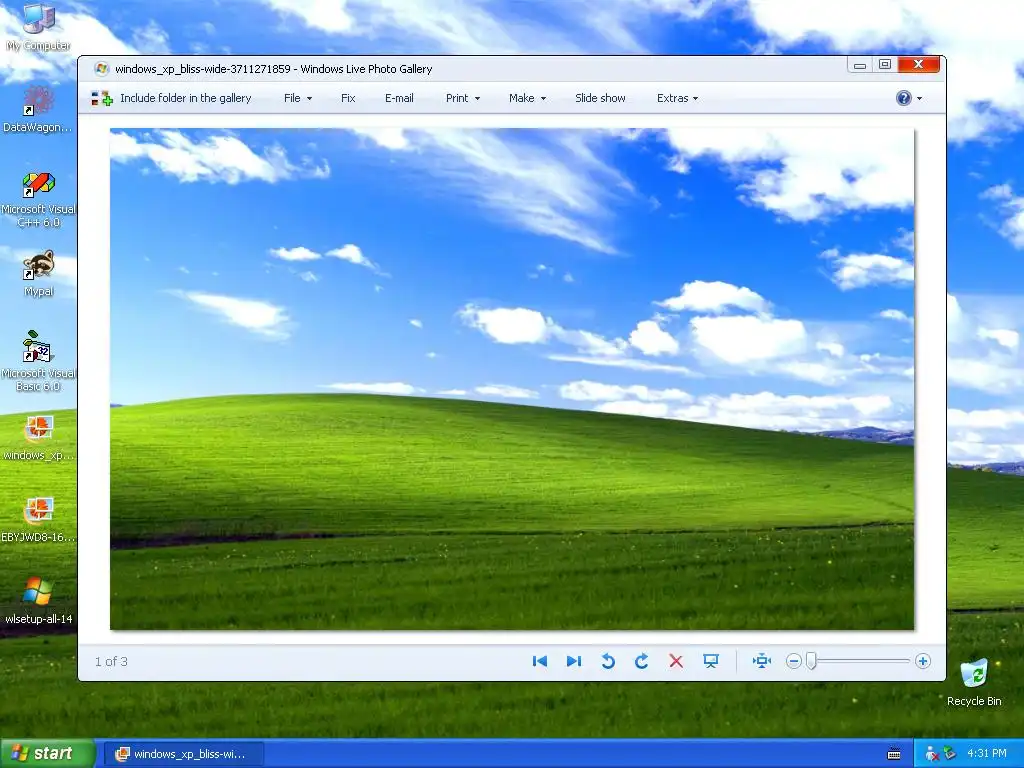Go to the previous photo

pos(539,662)
